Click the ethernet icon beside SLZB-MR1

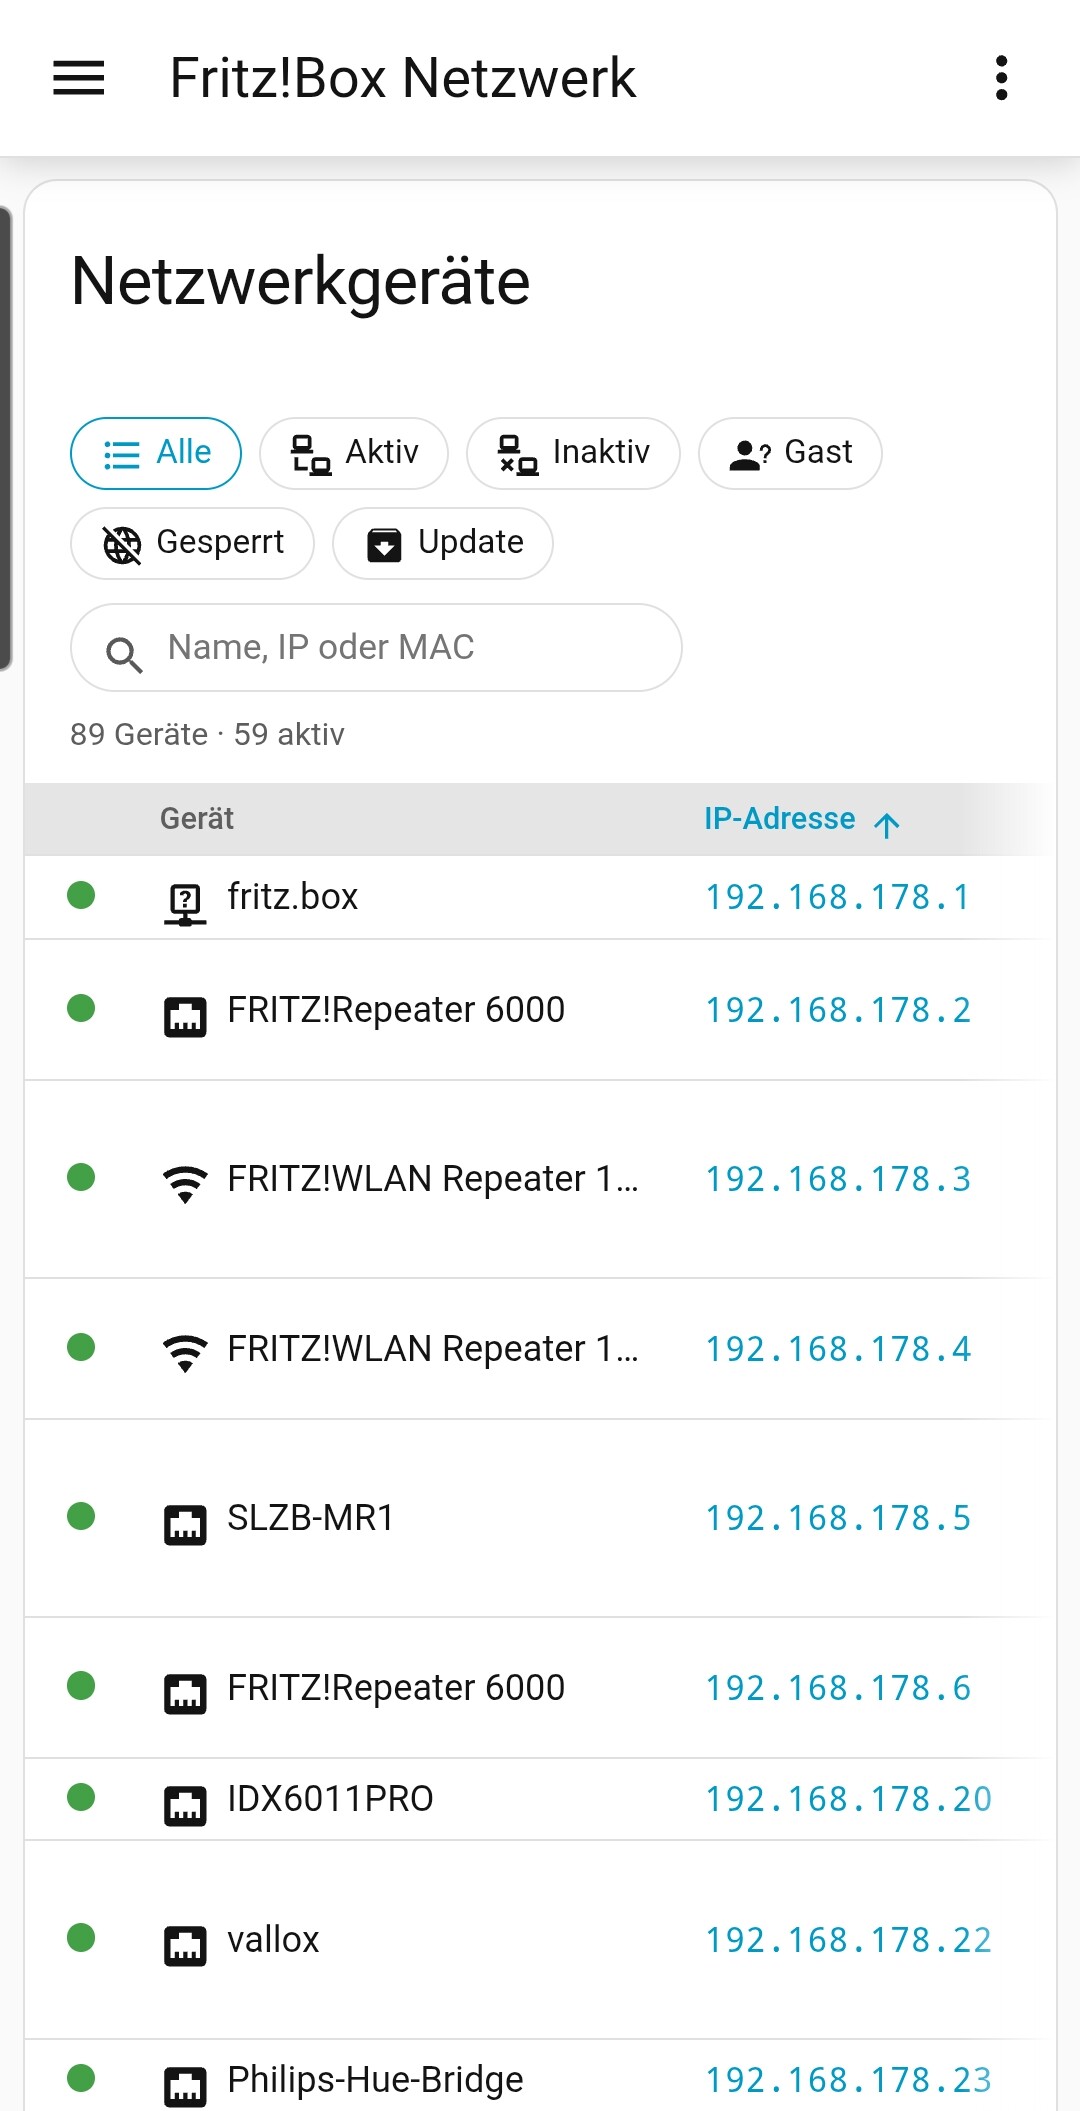coord(185,1525)
